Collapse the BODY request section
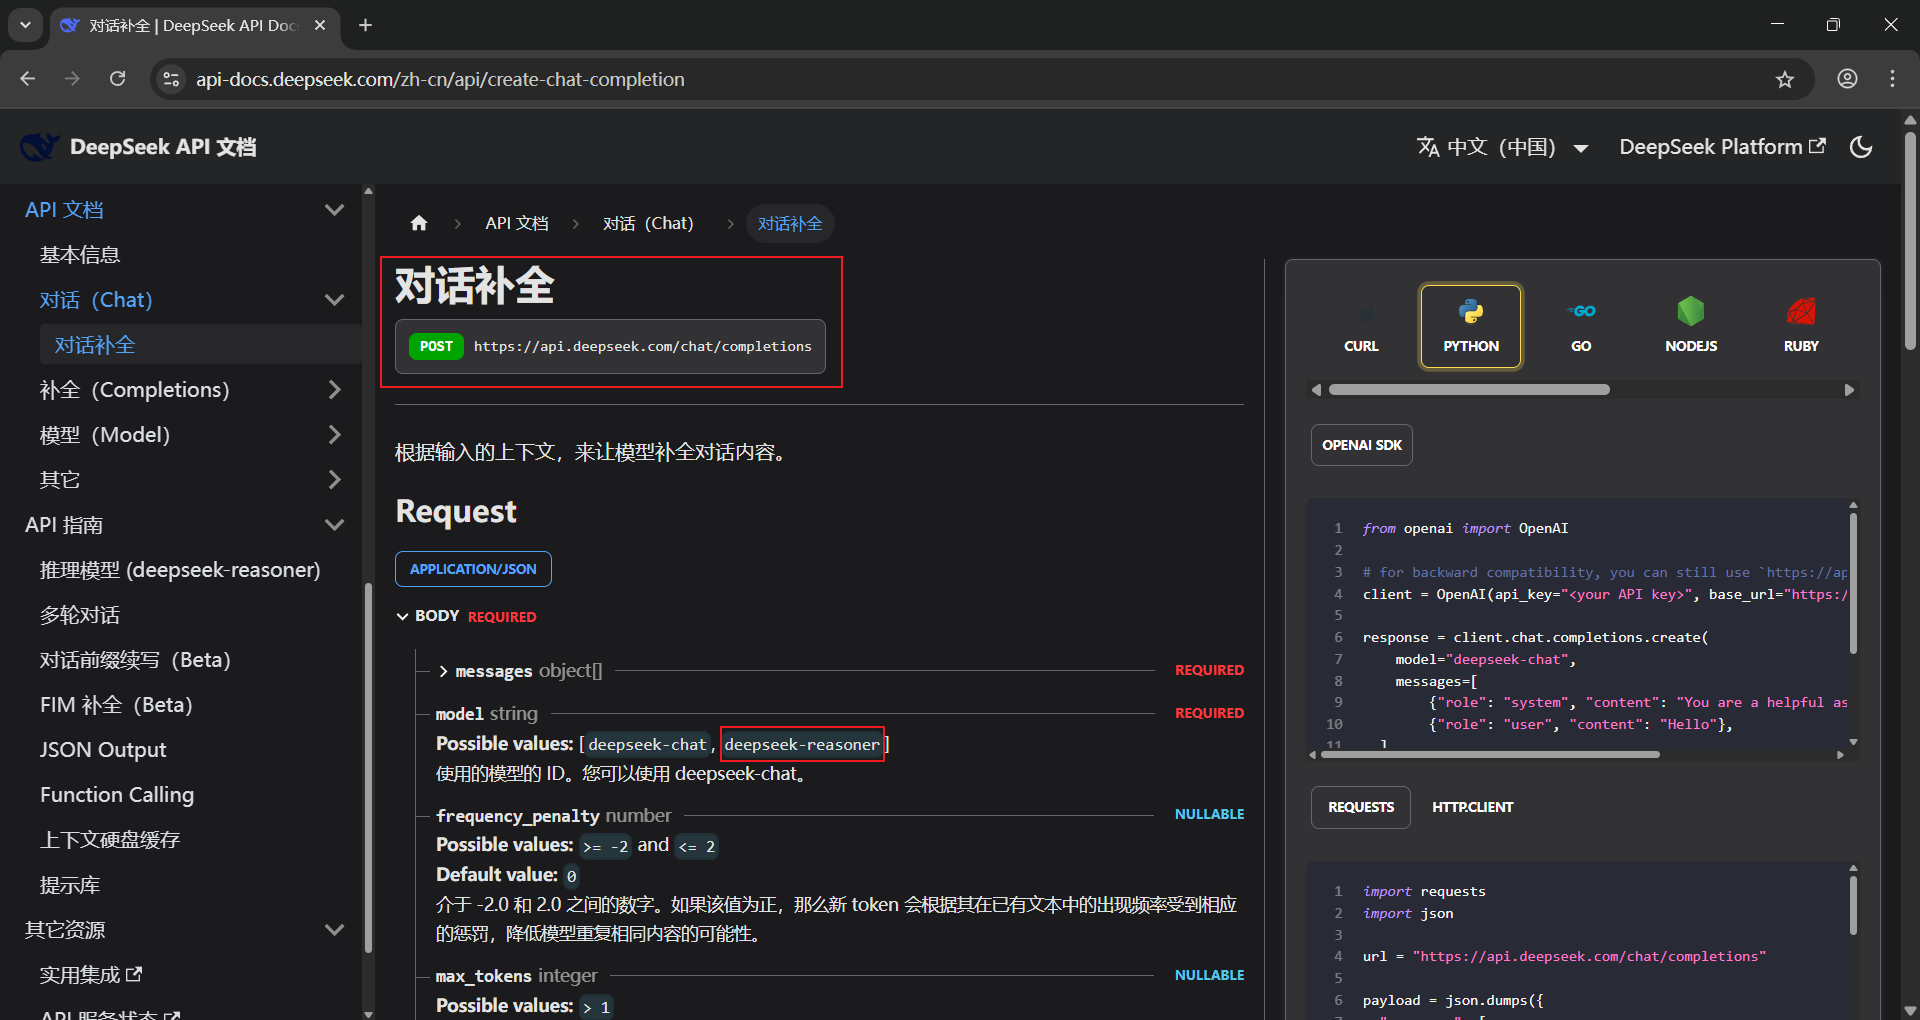The width and height of the screenshot is (1920, 1020). [x=402, y=616]
